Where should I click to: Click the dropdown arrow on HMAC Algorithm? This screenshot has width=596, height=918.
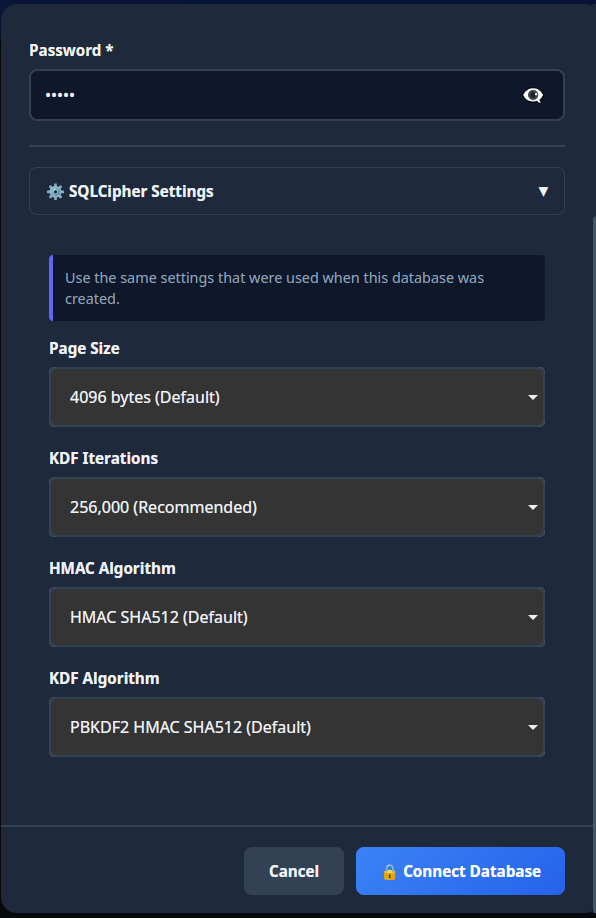(x=532, y=617)
